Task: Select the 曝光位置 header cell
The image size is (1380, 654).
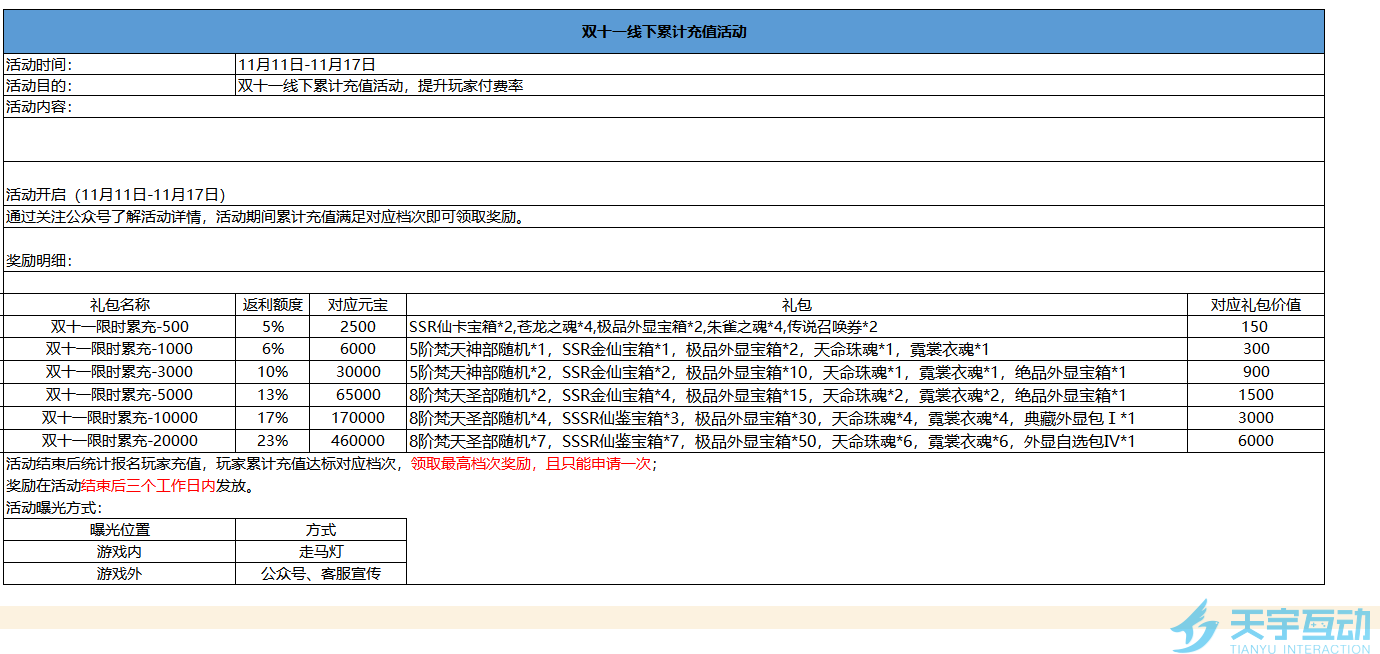Action: tap(119, 530)
